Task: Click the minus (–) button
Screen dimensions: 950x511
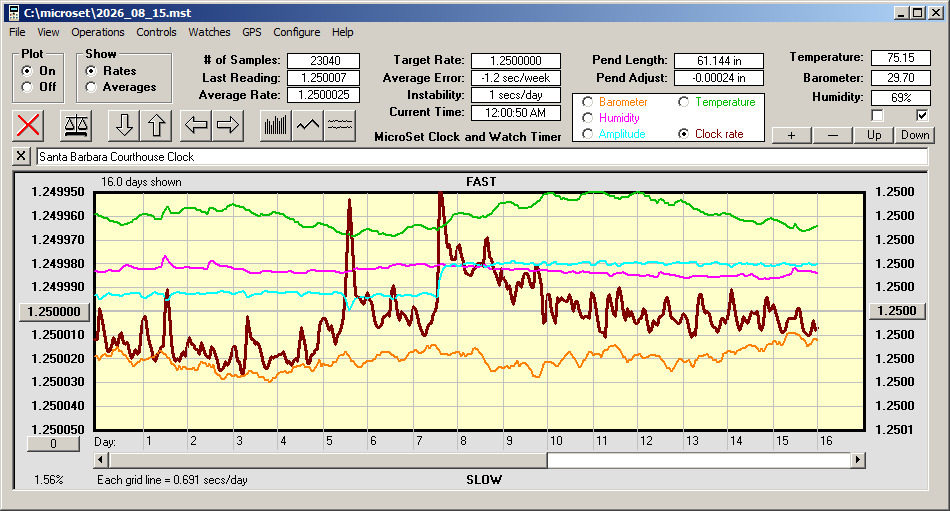Action: (832, 135)
